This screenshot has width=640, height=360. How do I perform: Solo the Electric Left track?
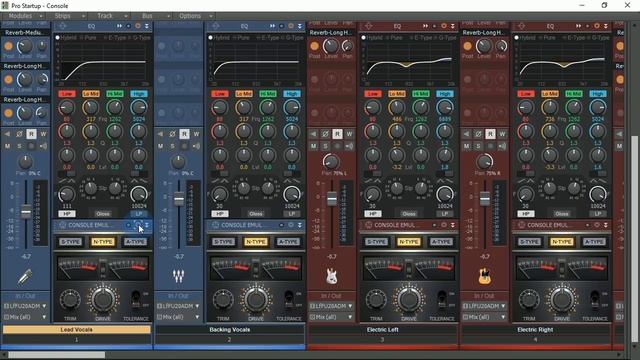point(325,146)
